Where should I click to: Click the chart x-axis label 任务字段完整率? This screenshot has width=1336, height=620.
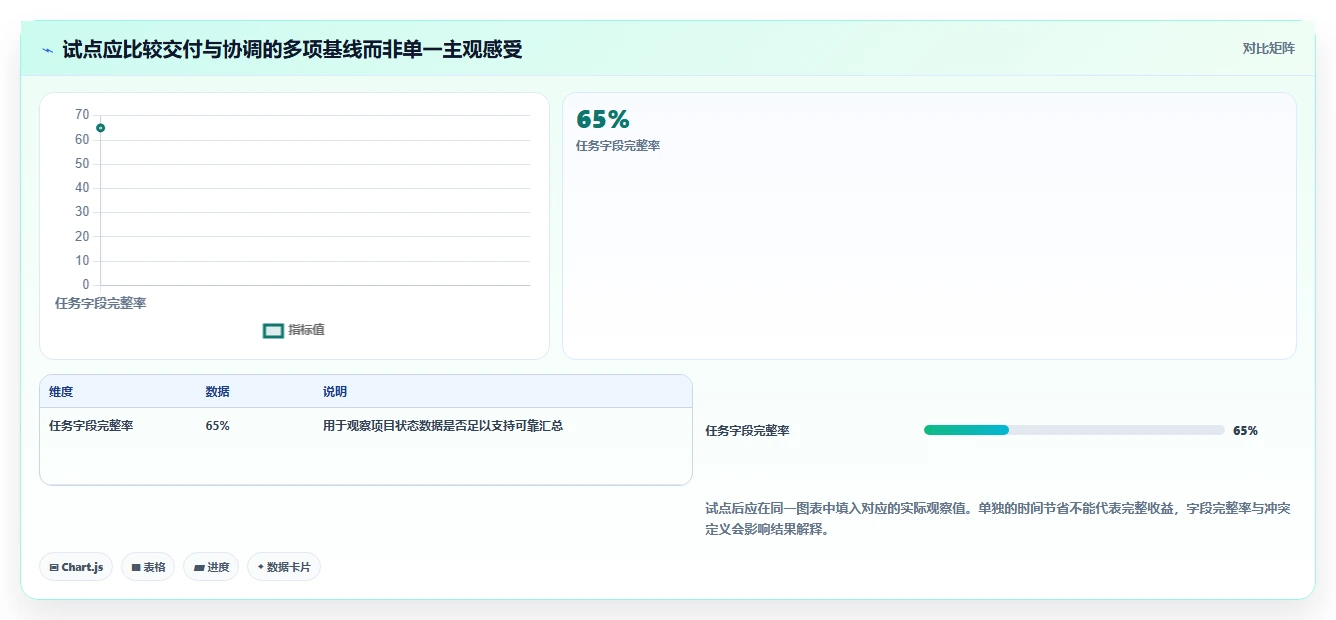[100, 303]
